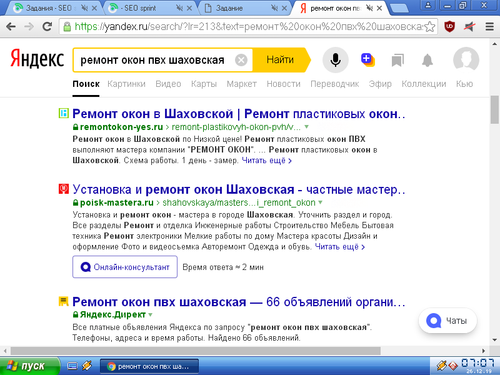Open the Маркет search tab
The image size is (500, 375).
pyautogui.click(x=242, y=84)
